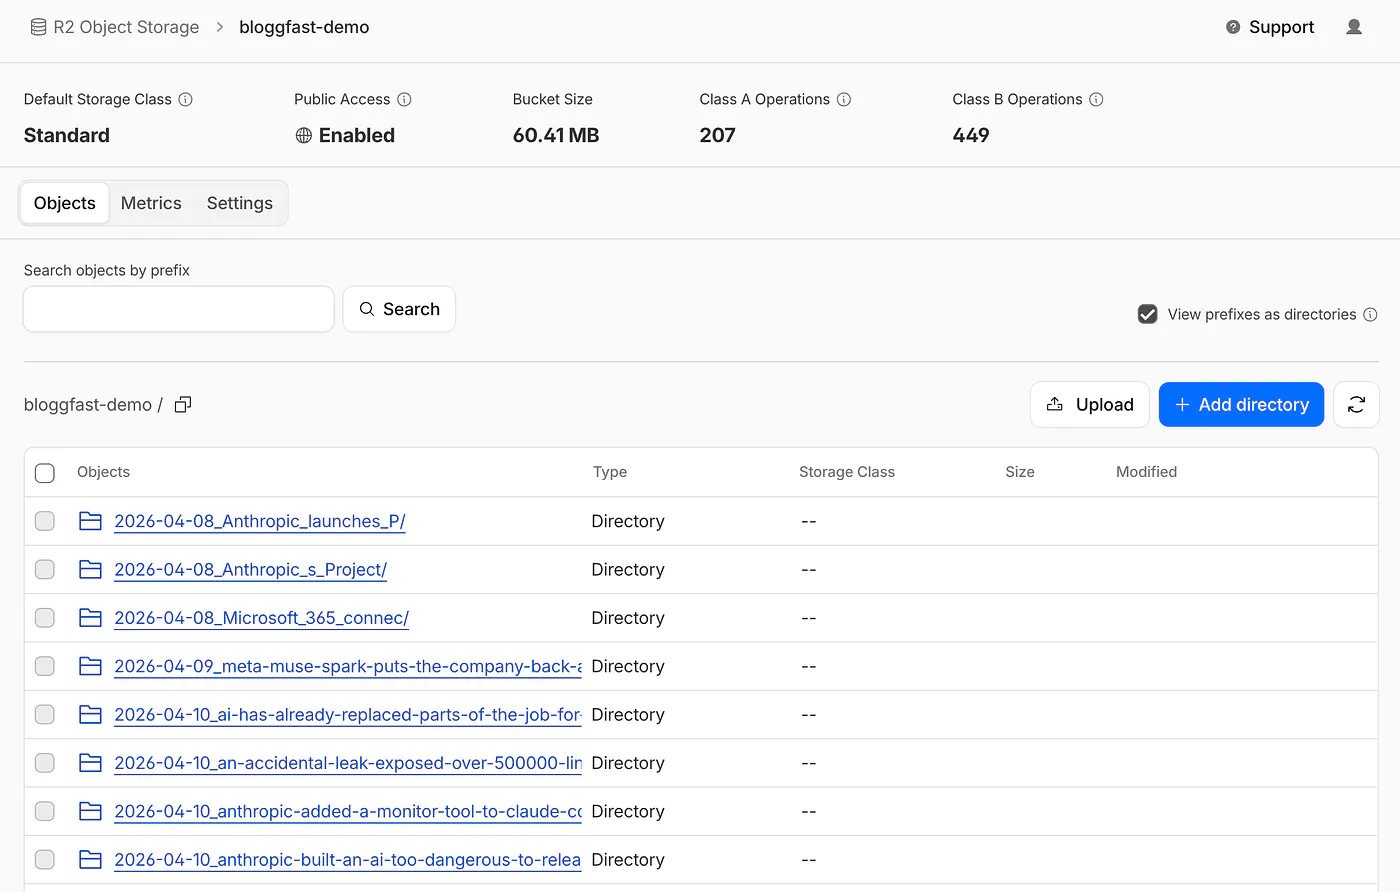Click the Search button

[x=399, y=309]
